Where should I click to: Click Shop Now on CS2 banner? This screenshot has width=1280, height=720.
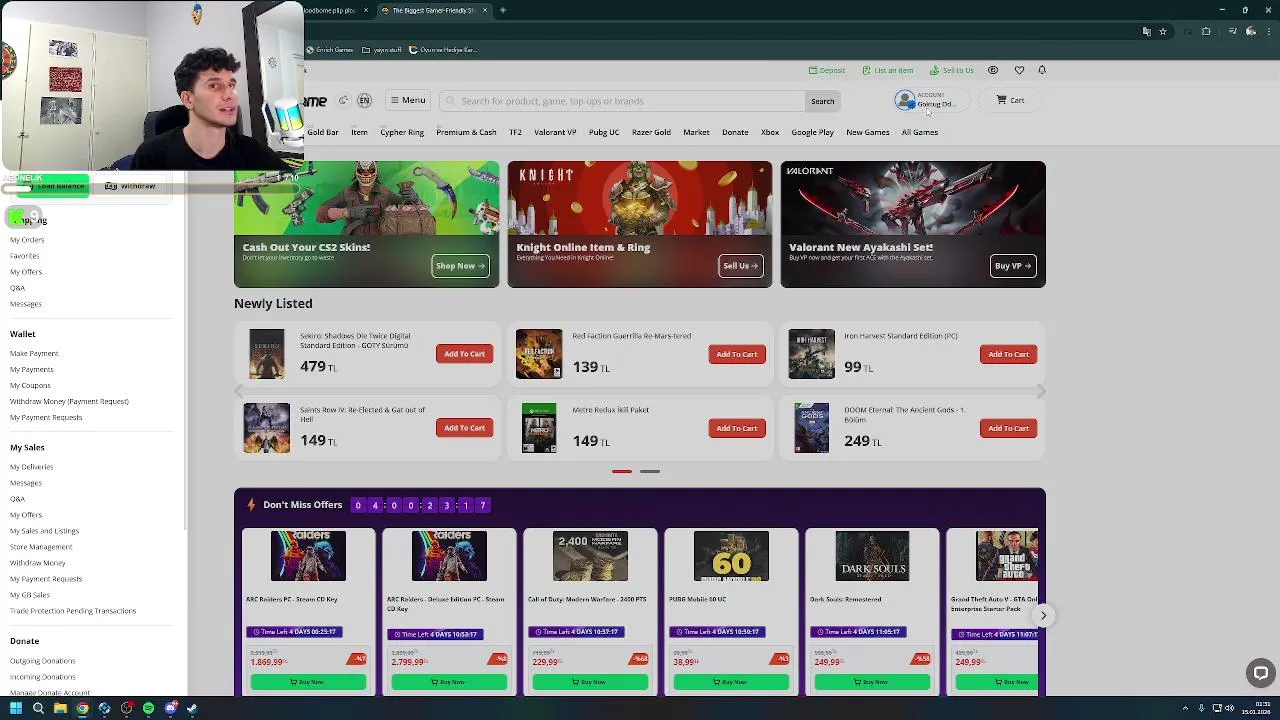coord(460,266)
